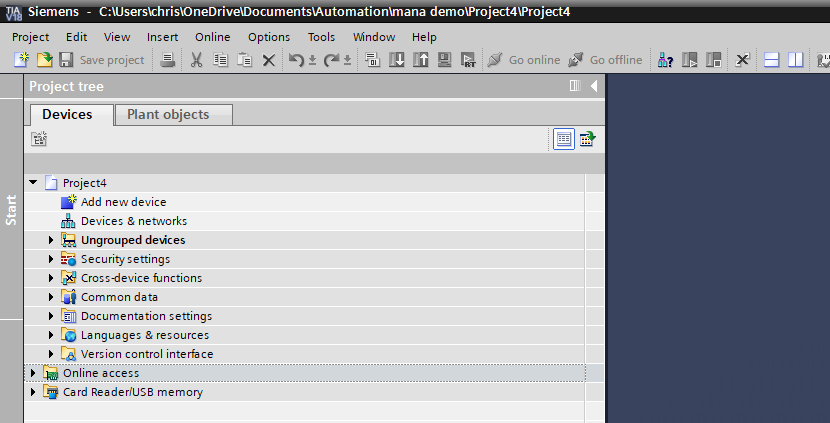Expand the Security settings node

point(51,259)
